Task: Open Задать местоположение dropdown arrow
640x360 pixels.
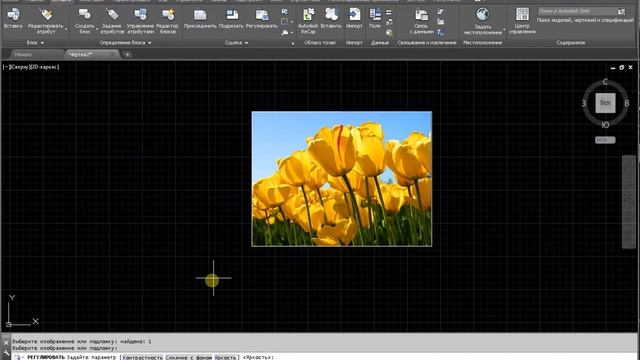Action: click(x=504, y=29)
